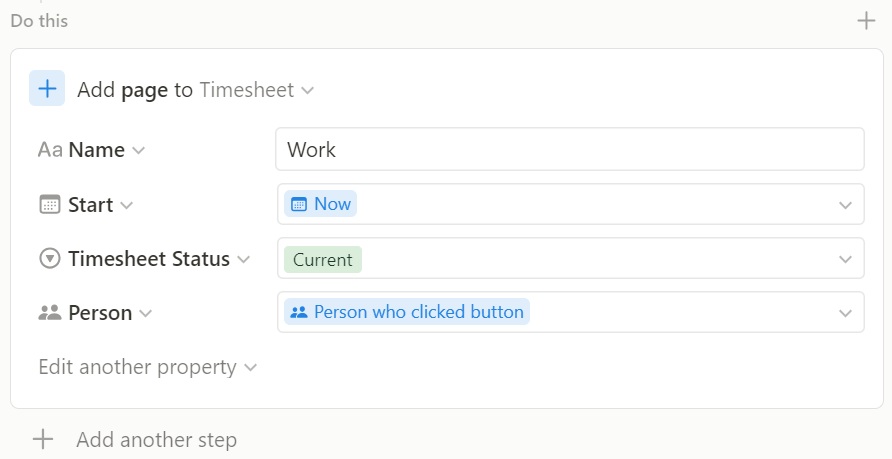
Task: Click the plus icon beside Do this
Action: pos(866,21)
